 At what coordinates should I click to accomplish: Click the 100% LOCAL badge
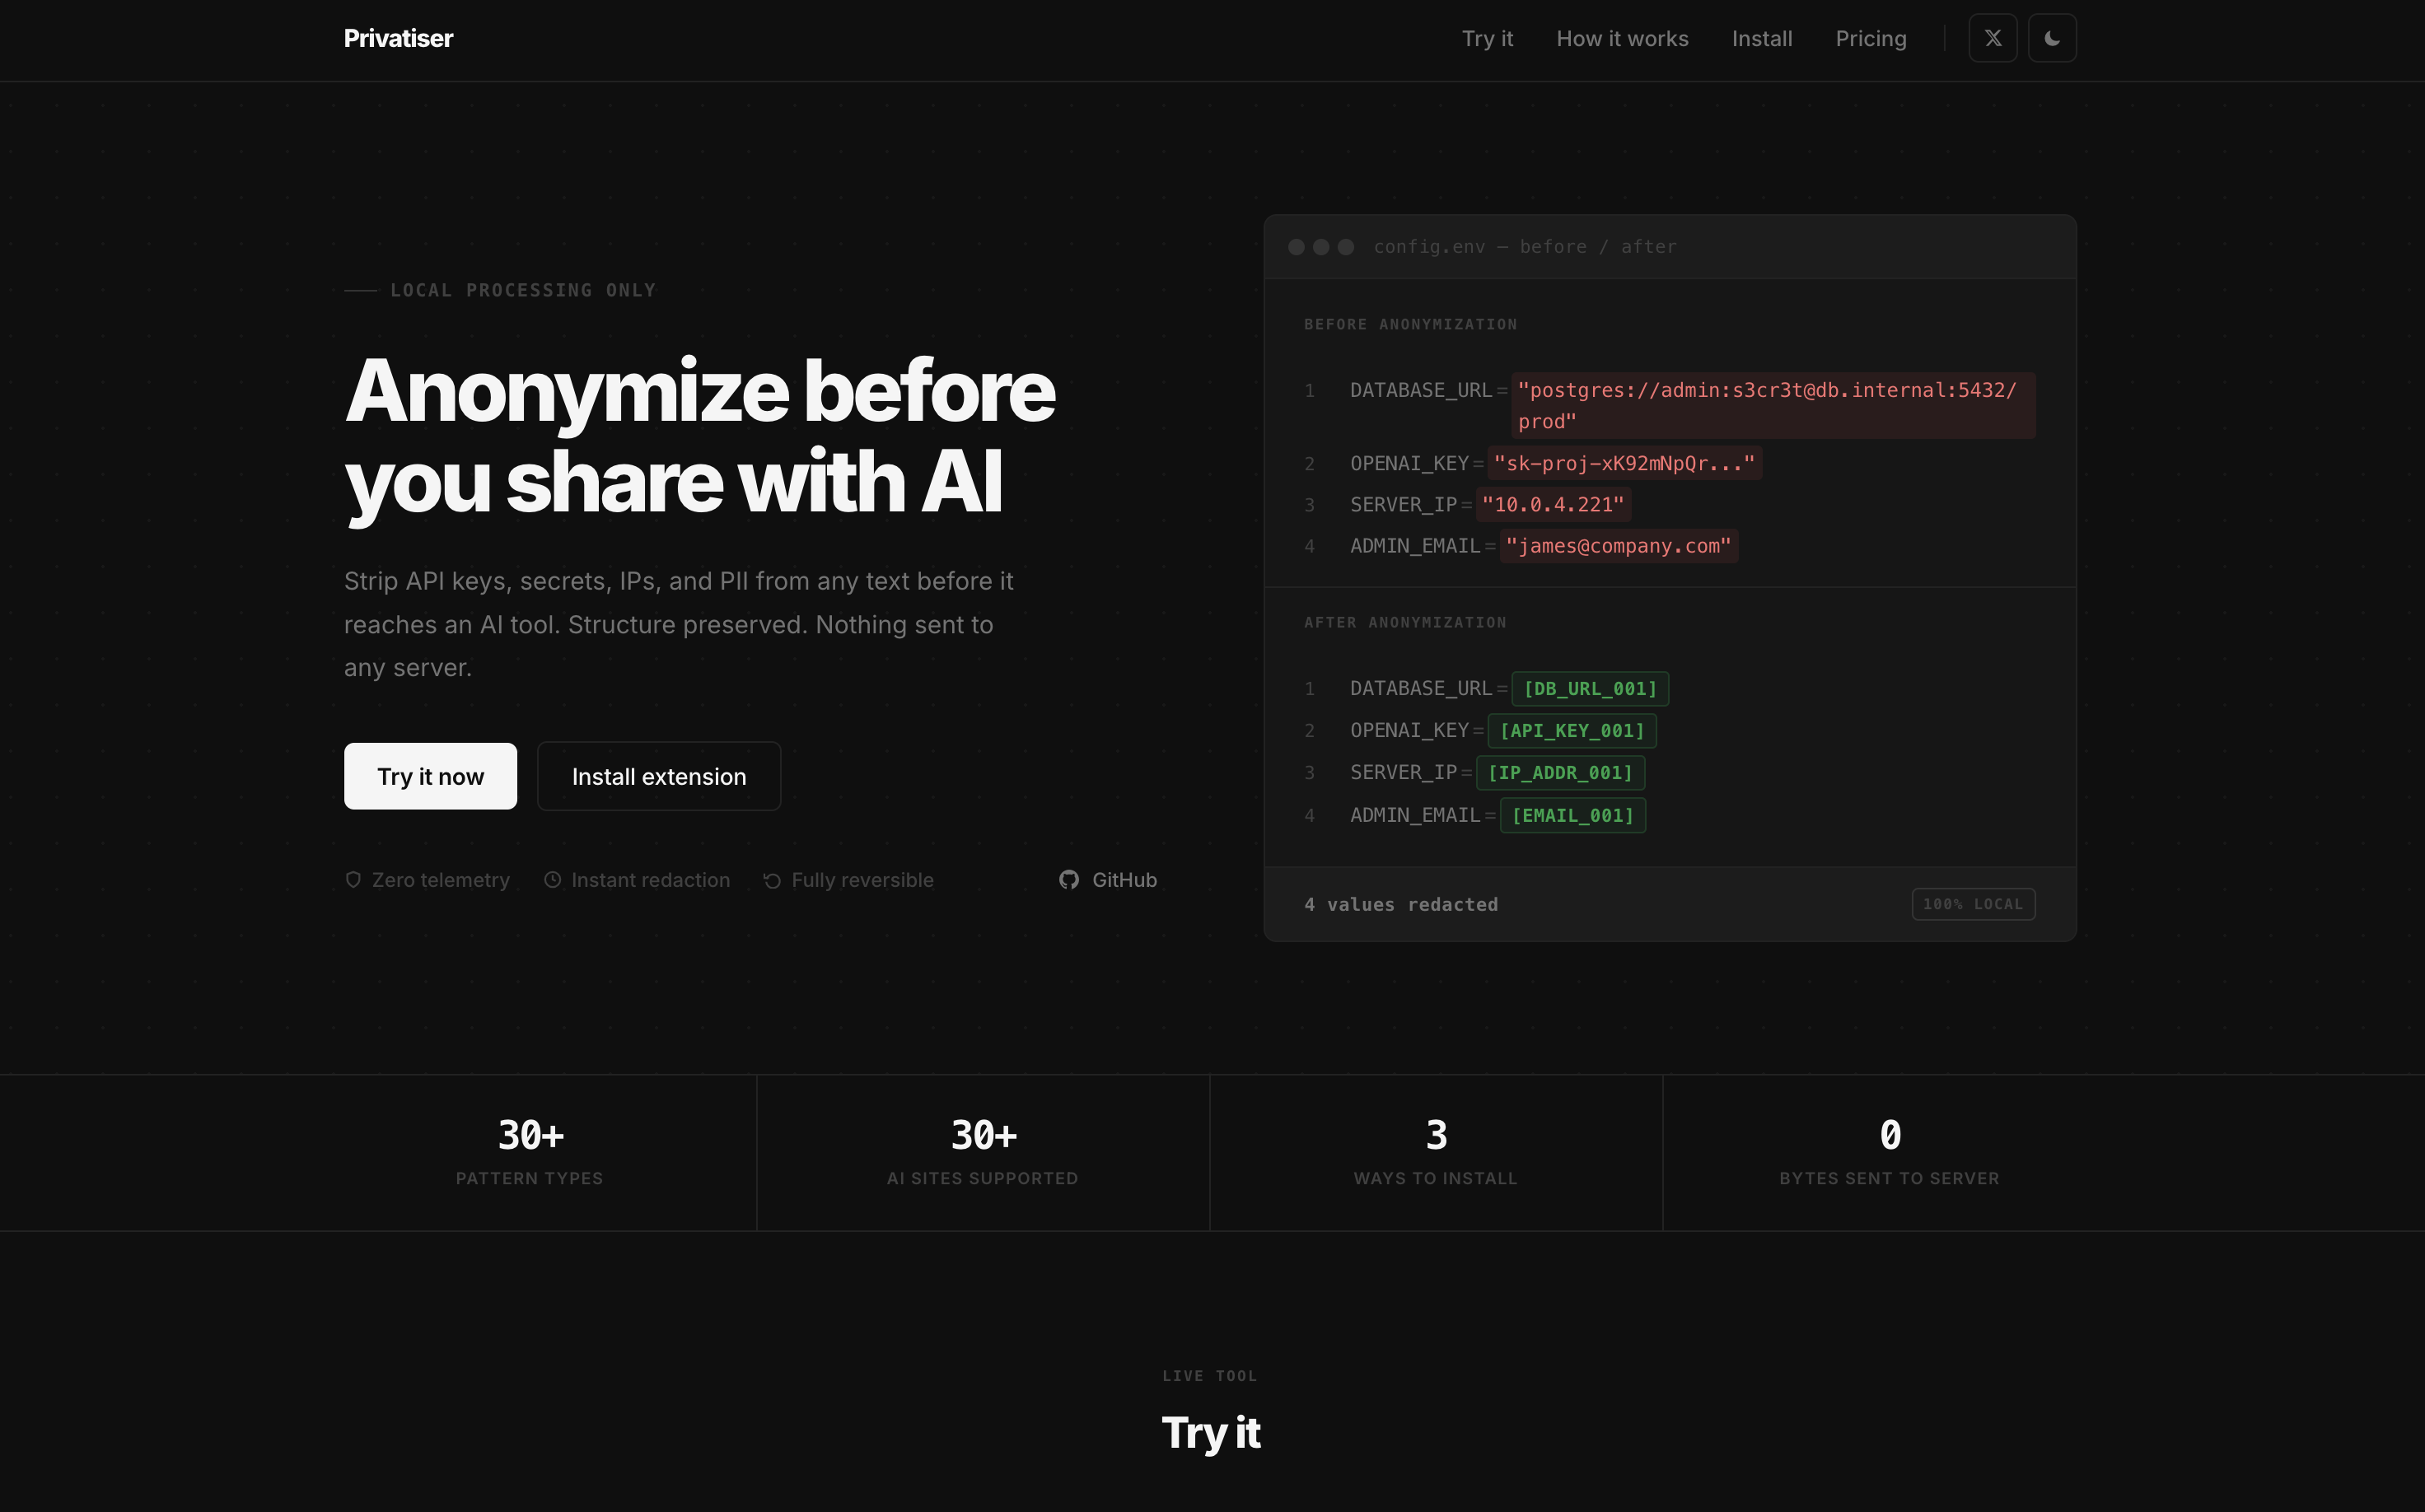(1973, 904)
